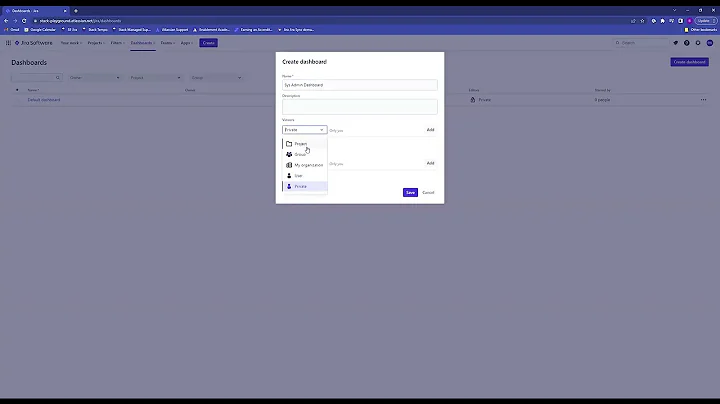720x404 pixels.
Task: Select Project option in viewers dropdown
Action: tap(305, 144)
